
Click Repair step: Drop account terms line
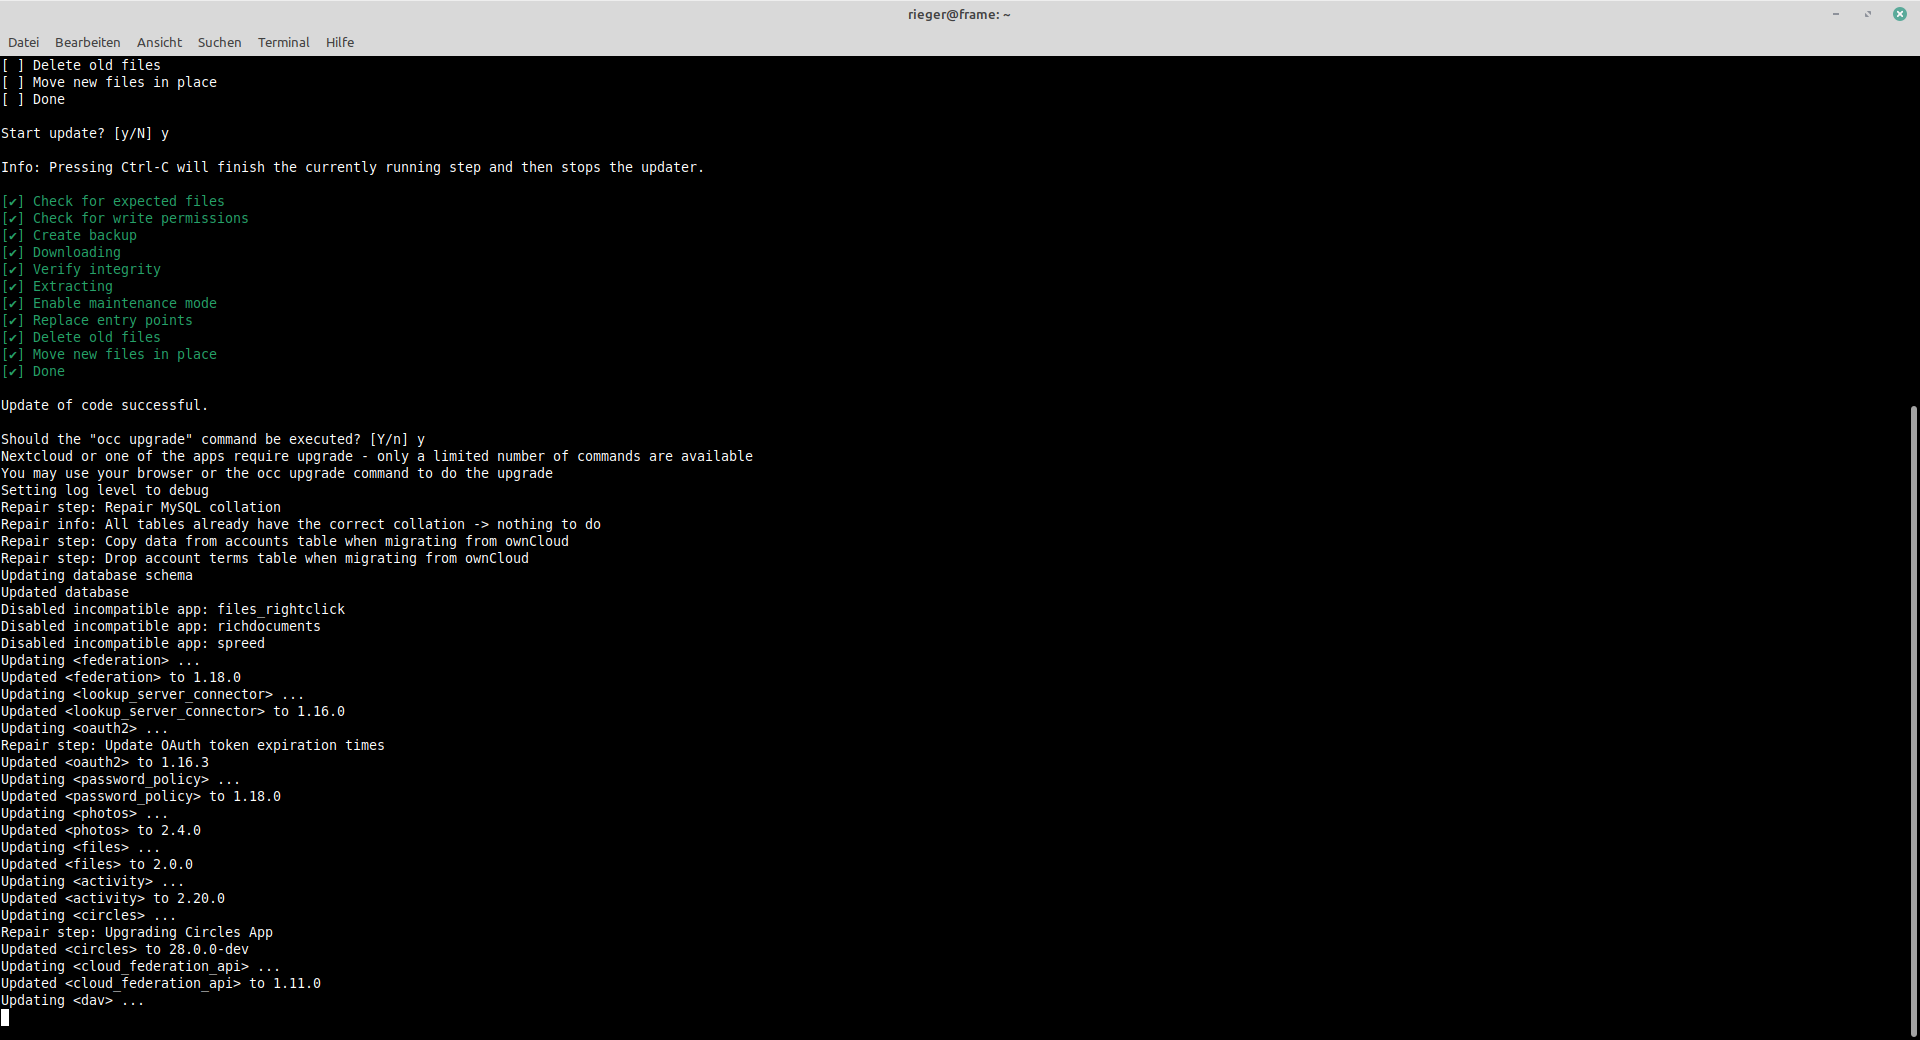tap(265, 558)
